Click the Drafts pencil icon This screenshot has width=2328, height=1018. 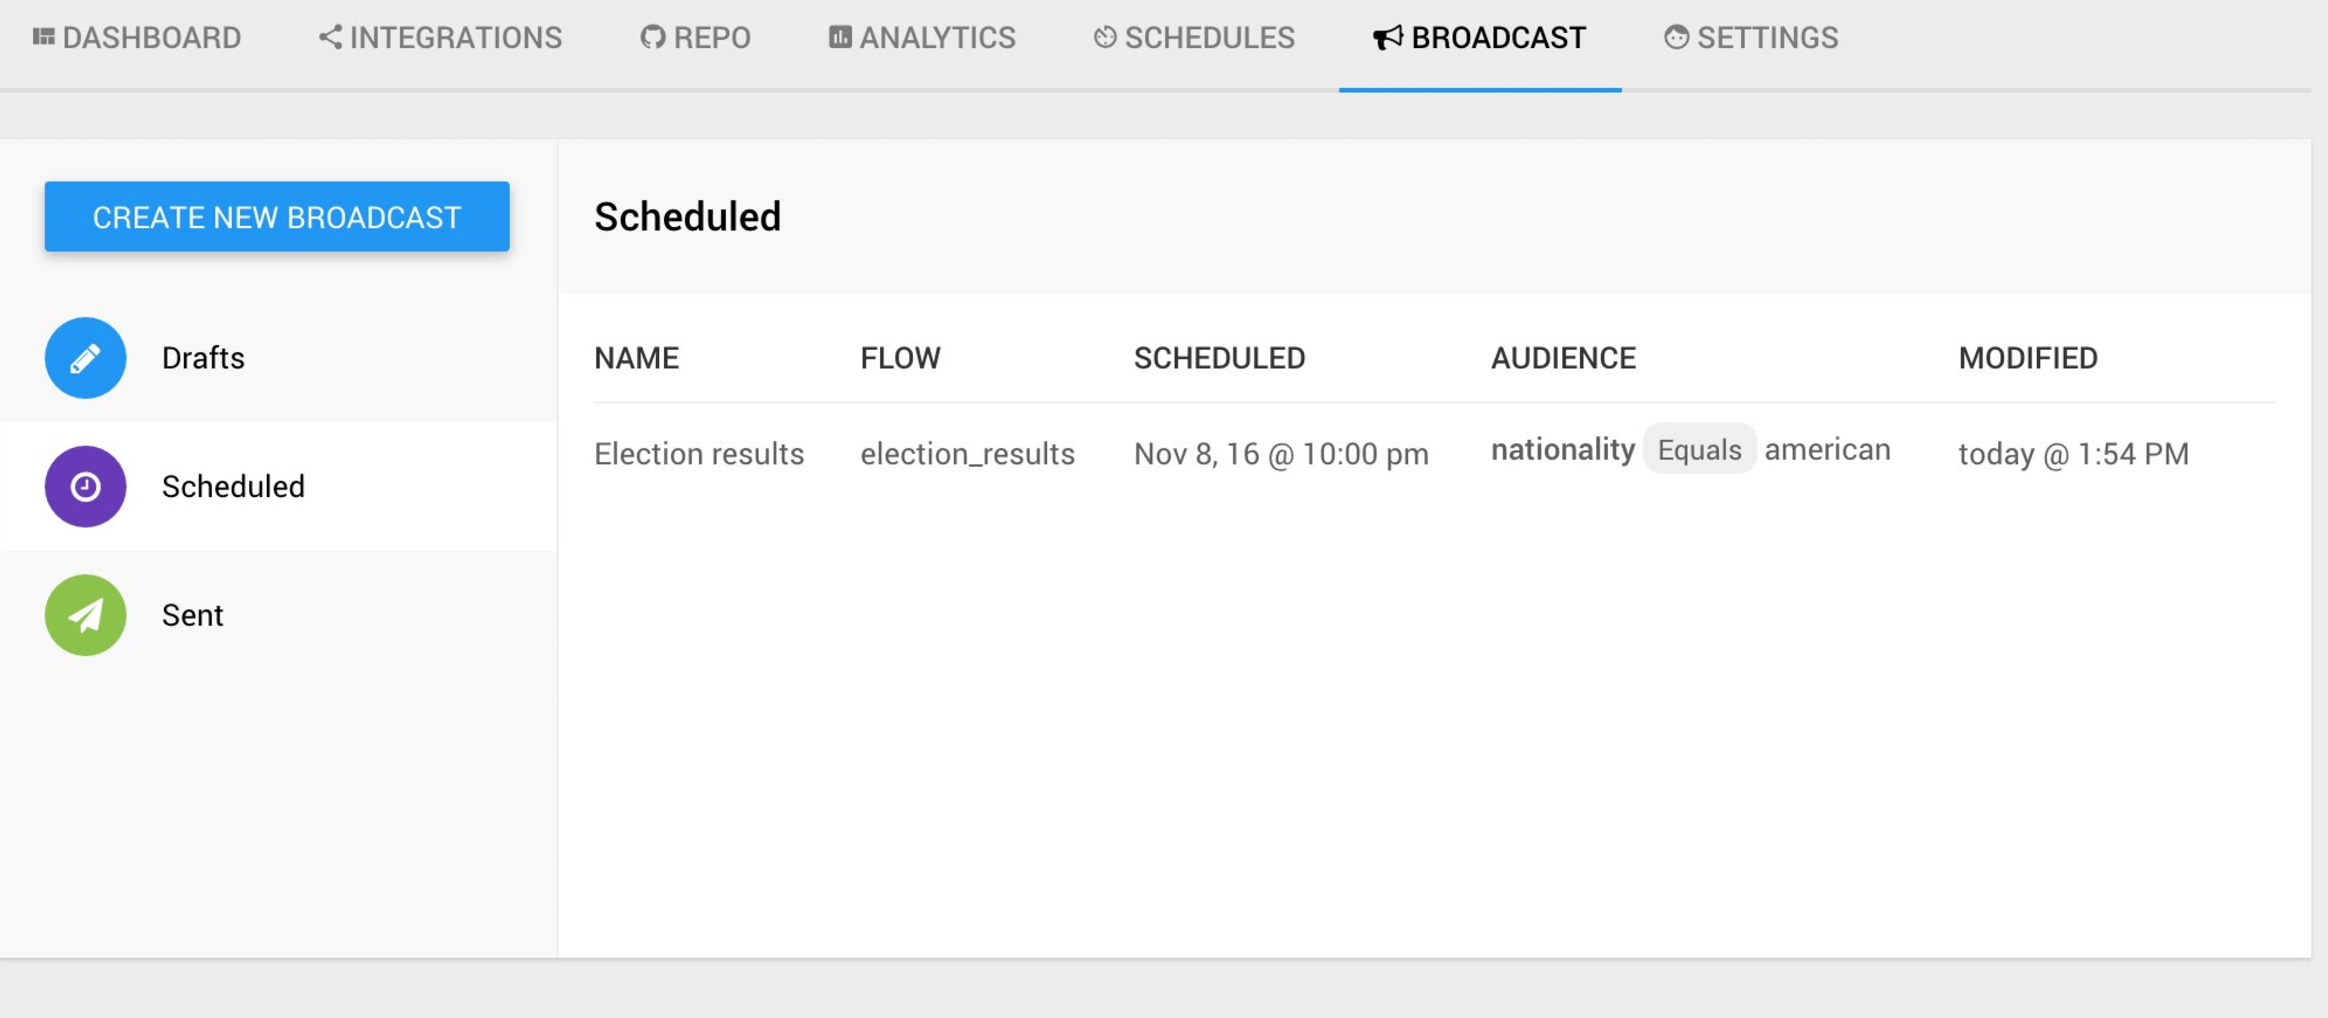[x=85, y=358]
